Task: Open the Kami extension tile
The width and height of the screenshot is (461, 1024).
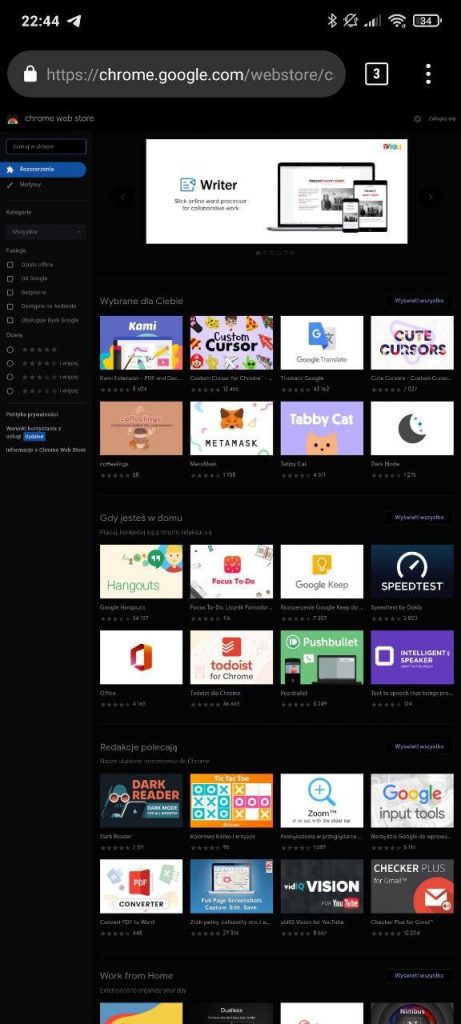Action: coord(141,343)
